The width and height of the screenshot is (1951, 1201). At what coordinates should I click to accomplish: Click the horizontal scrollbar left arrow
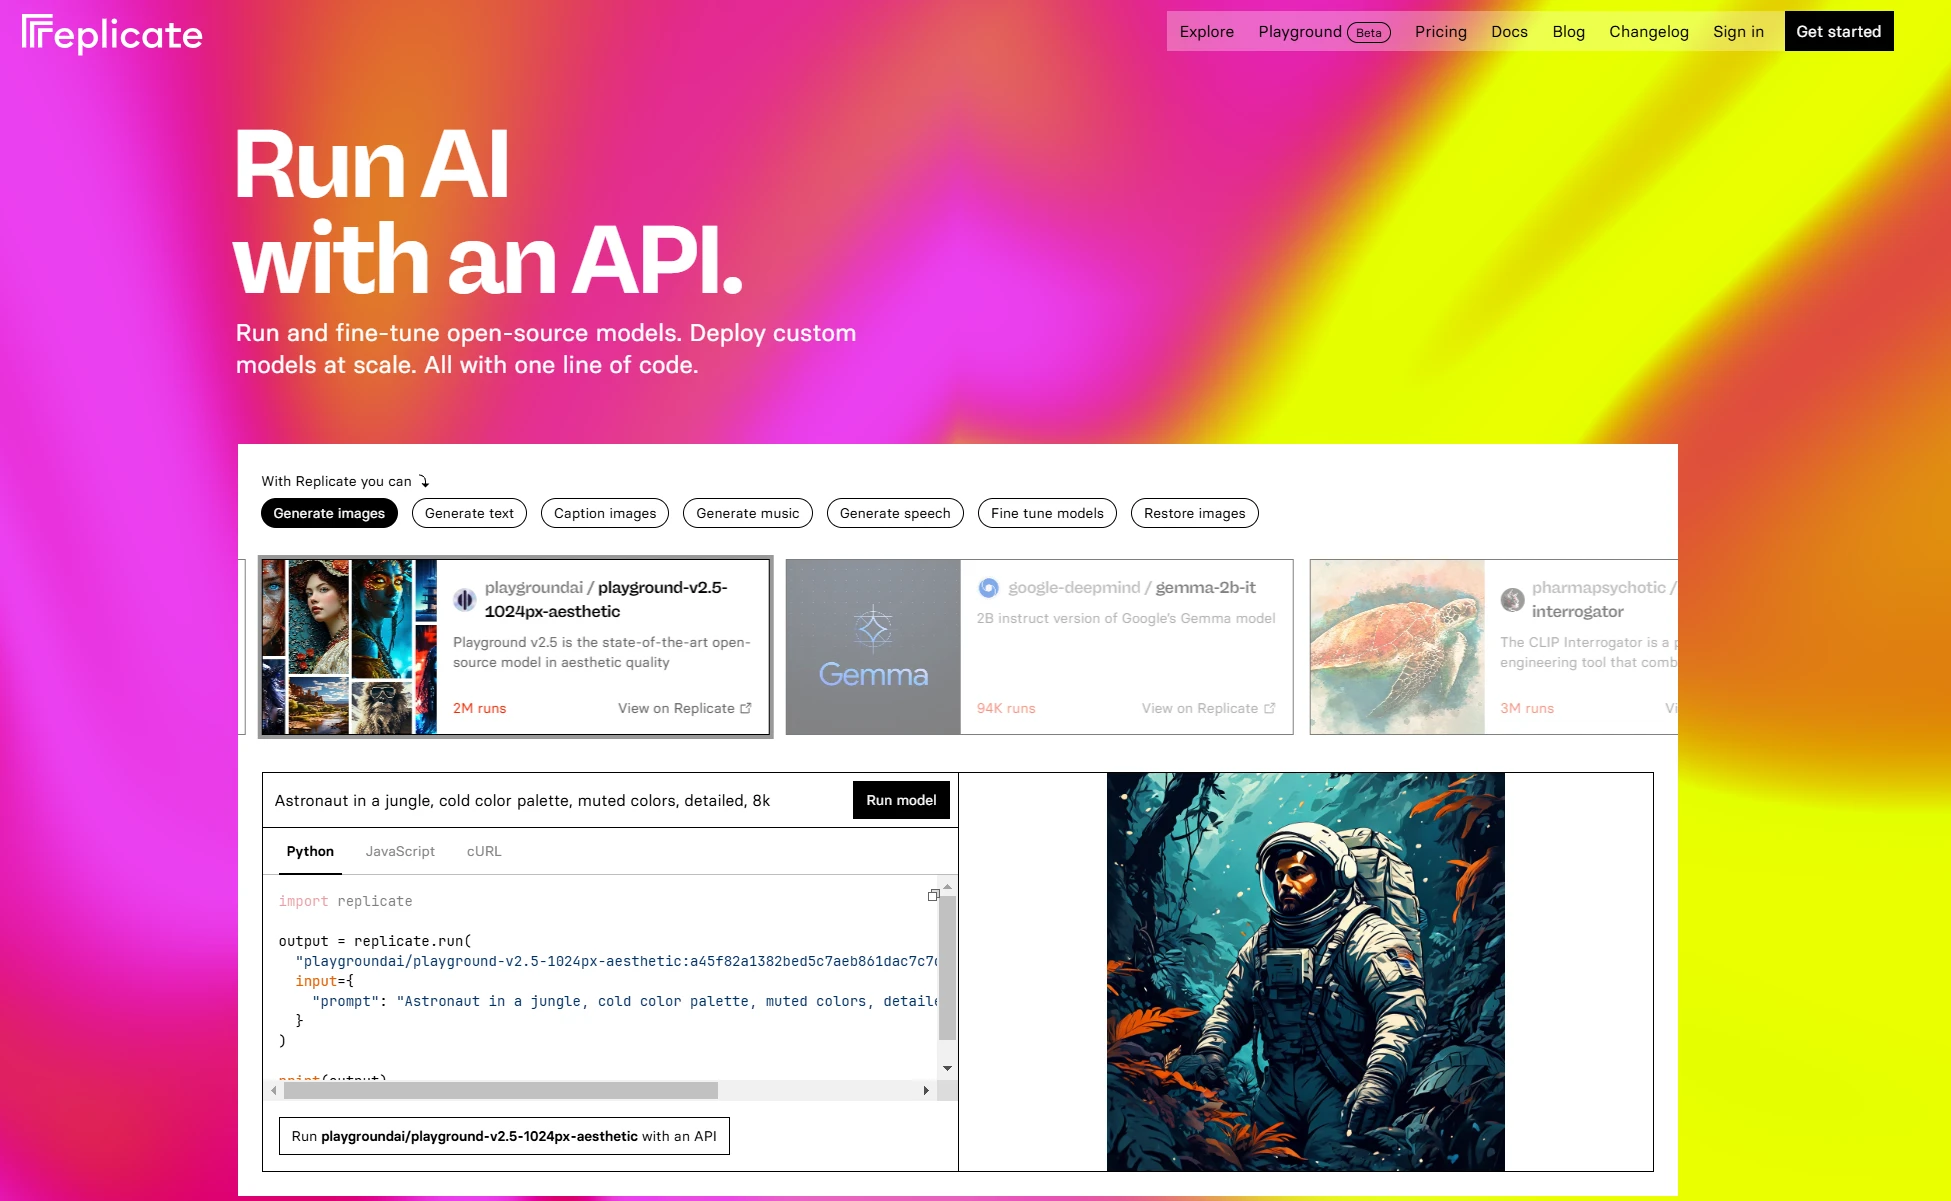click(274, 1090)
